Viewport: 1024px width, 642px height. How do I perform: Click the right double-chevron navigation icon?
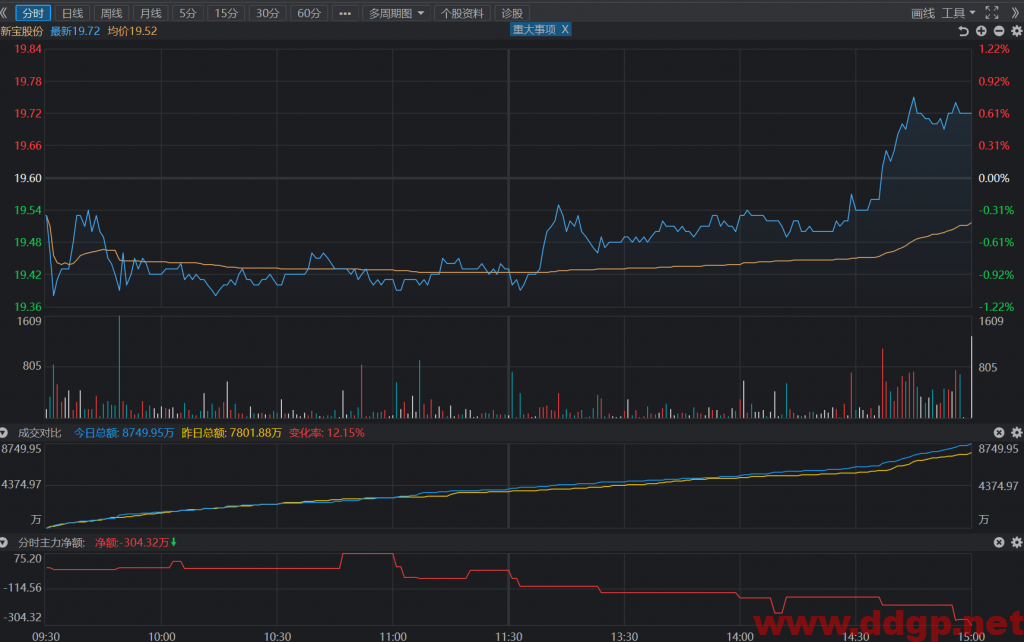[1016, 13]
